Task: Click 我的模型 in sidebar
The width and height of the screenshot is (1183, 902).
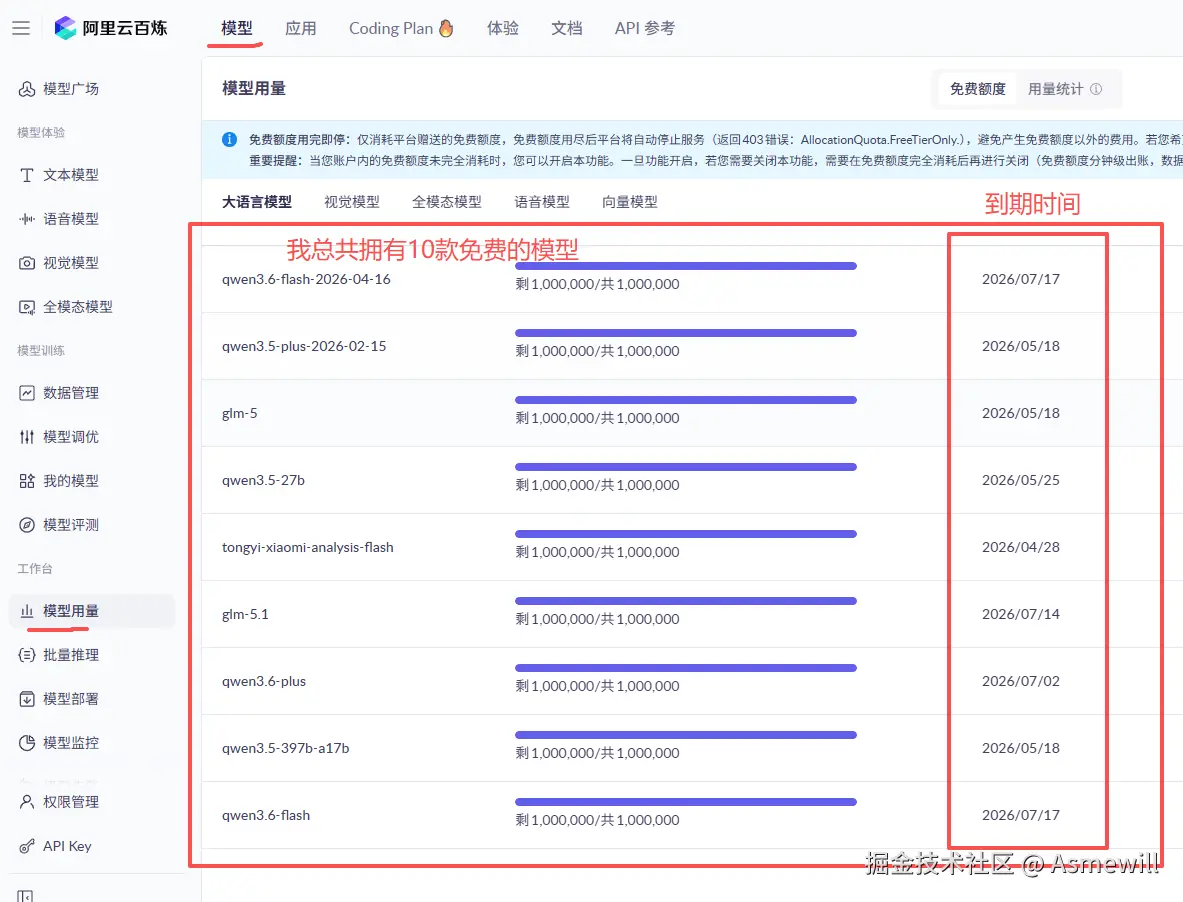Action: [x=71, y=480]
